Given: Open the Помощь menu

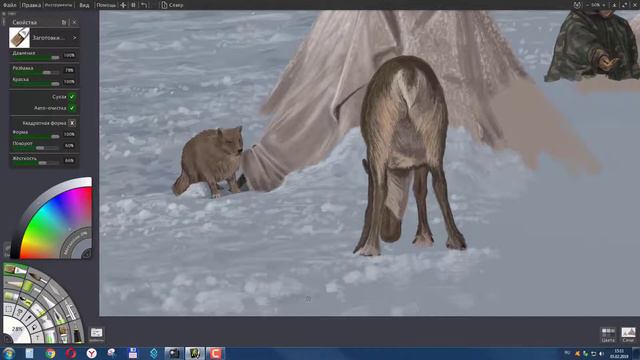Looking at the screenshot, I should point(106,5).
